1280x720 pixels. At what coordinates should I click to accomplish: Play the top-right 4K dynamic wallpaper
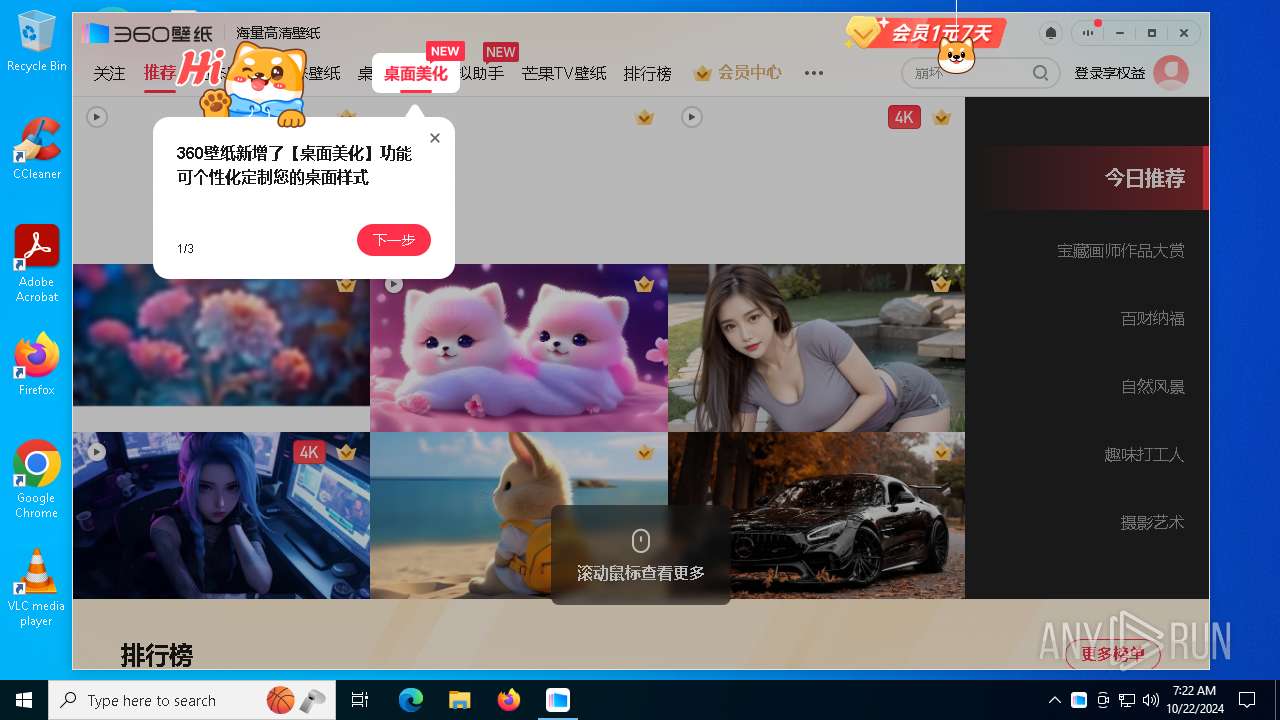(691, 117)
